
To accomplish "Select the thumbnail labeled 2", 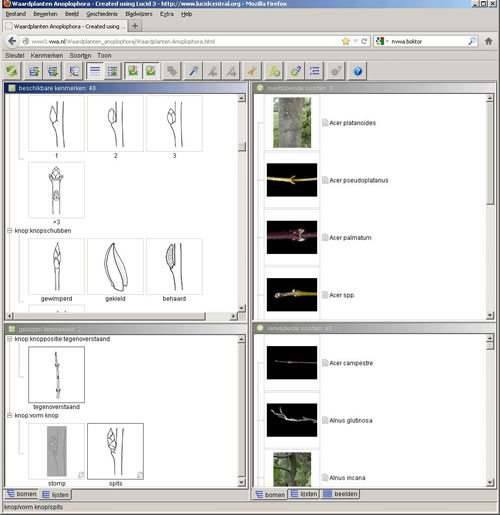I will (x=115, y=123).
